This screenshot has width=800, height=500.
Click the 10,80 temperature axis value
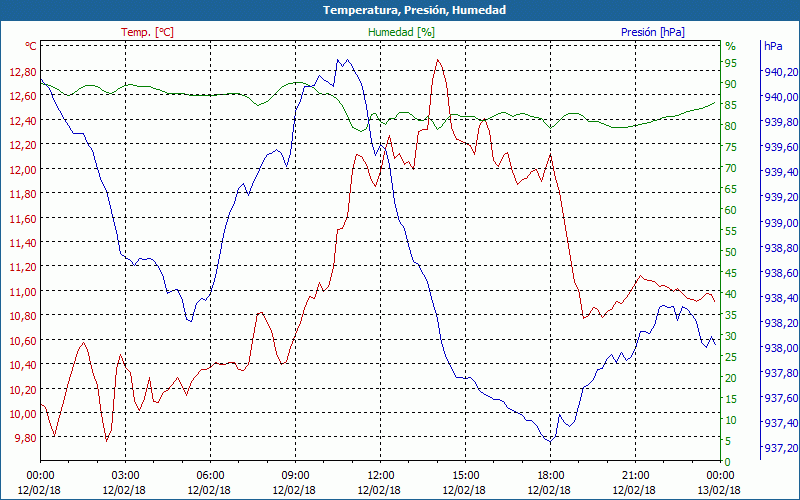coord(23,316)
